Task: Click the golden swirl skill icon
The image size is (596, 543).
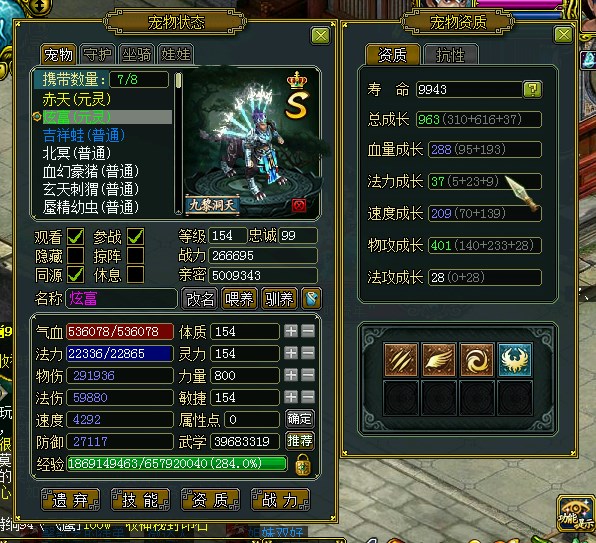Action: [x=477, y=359]
